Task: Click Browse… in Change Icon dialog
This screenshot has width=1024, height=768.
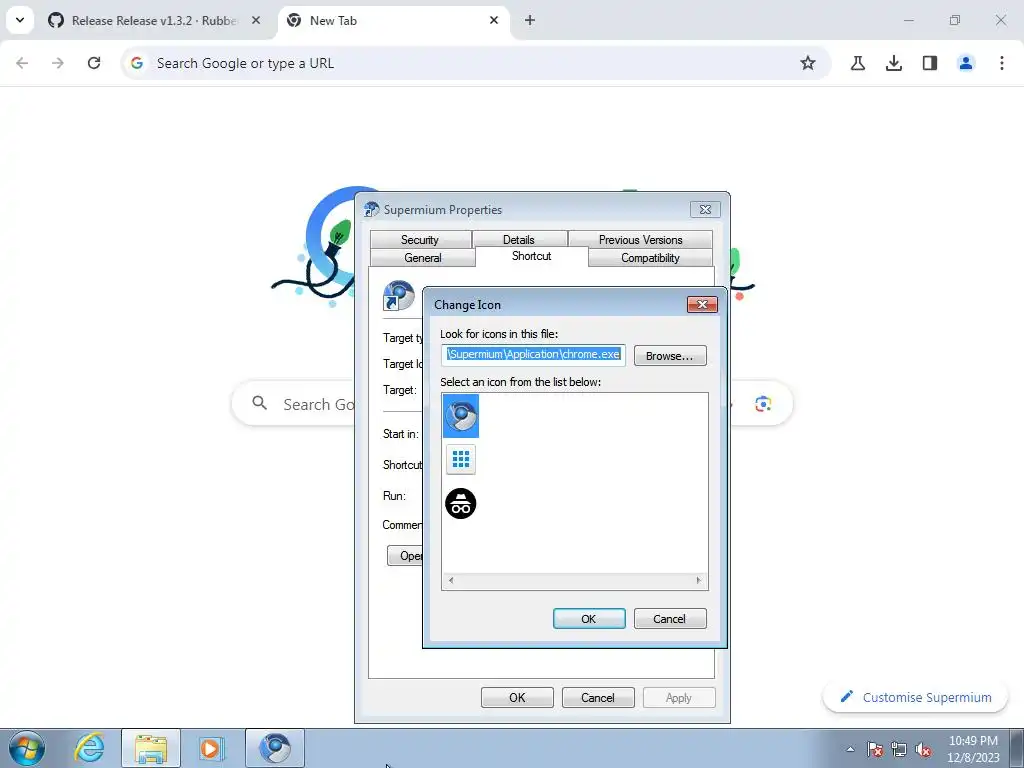Action: pos(670,356)
